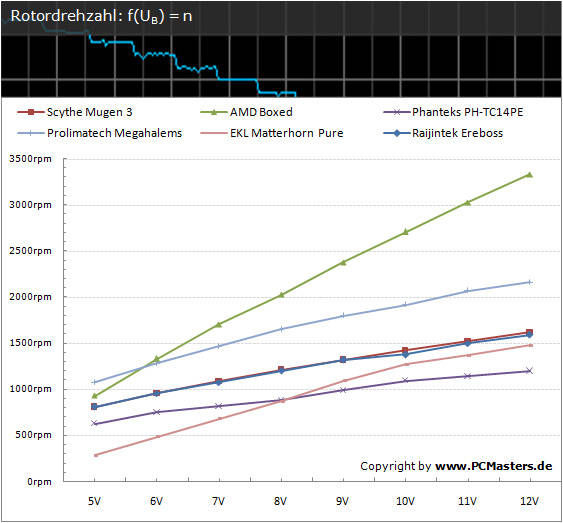The image size is (563, 523).
Task: Click the Raijintek Ereboss legend entry
Action: click(x=443, y=133)
